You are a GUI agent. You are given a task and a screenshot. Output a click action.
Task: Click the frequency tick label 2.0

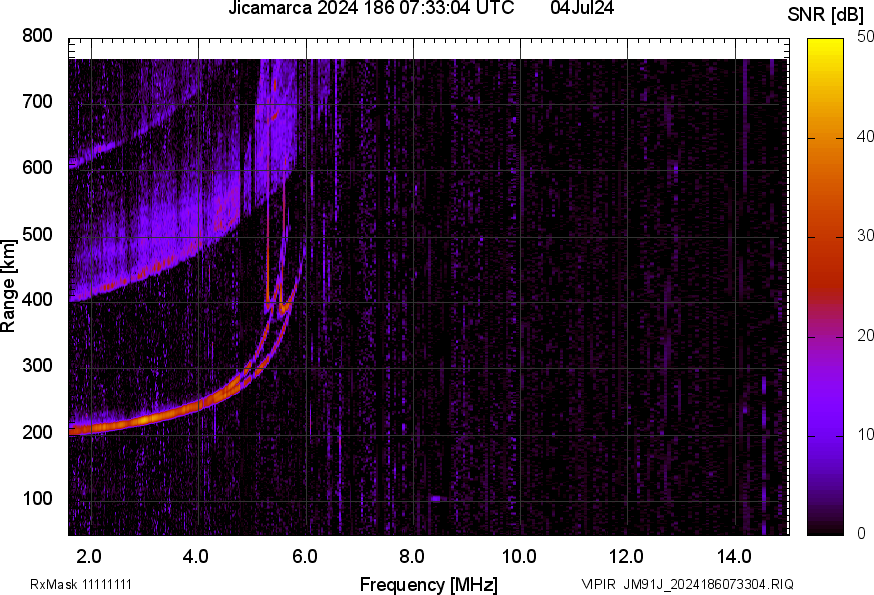pos(88,557)
